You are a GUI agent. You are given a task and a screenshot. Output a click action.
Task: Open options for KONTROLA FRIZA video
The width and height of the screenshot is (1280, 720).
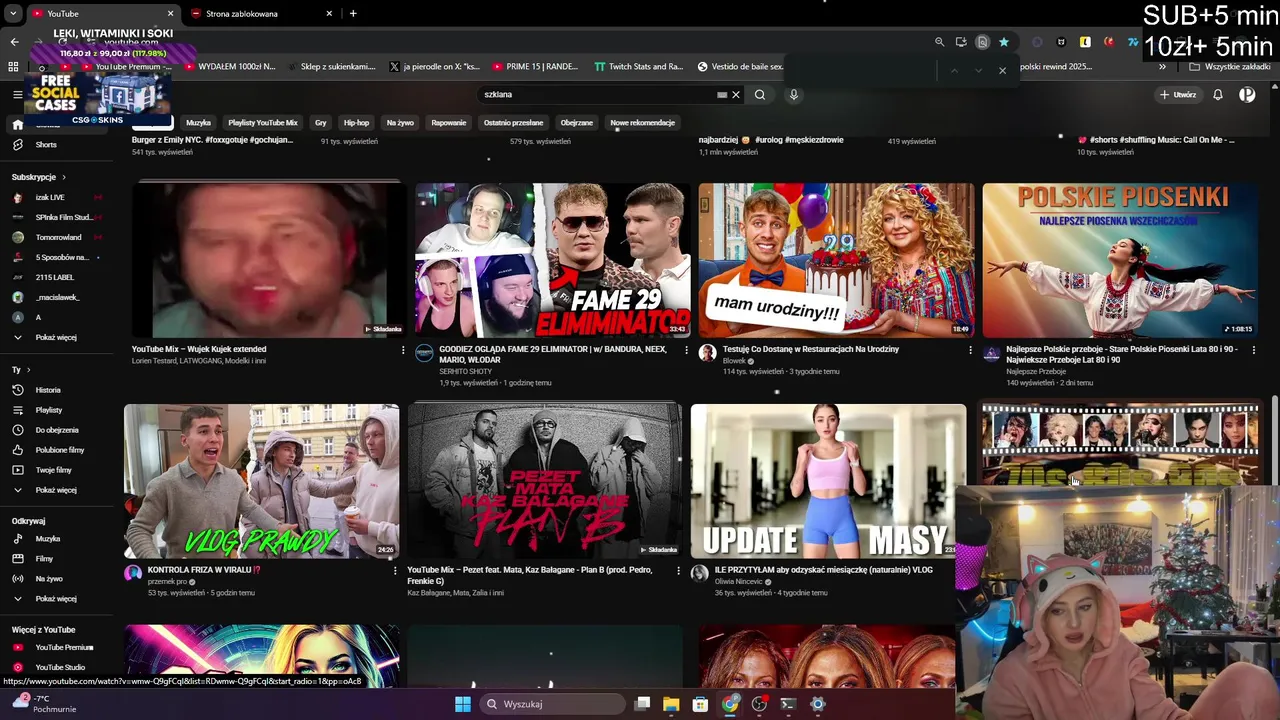(395, 571)
